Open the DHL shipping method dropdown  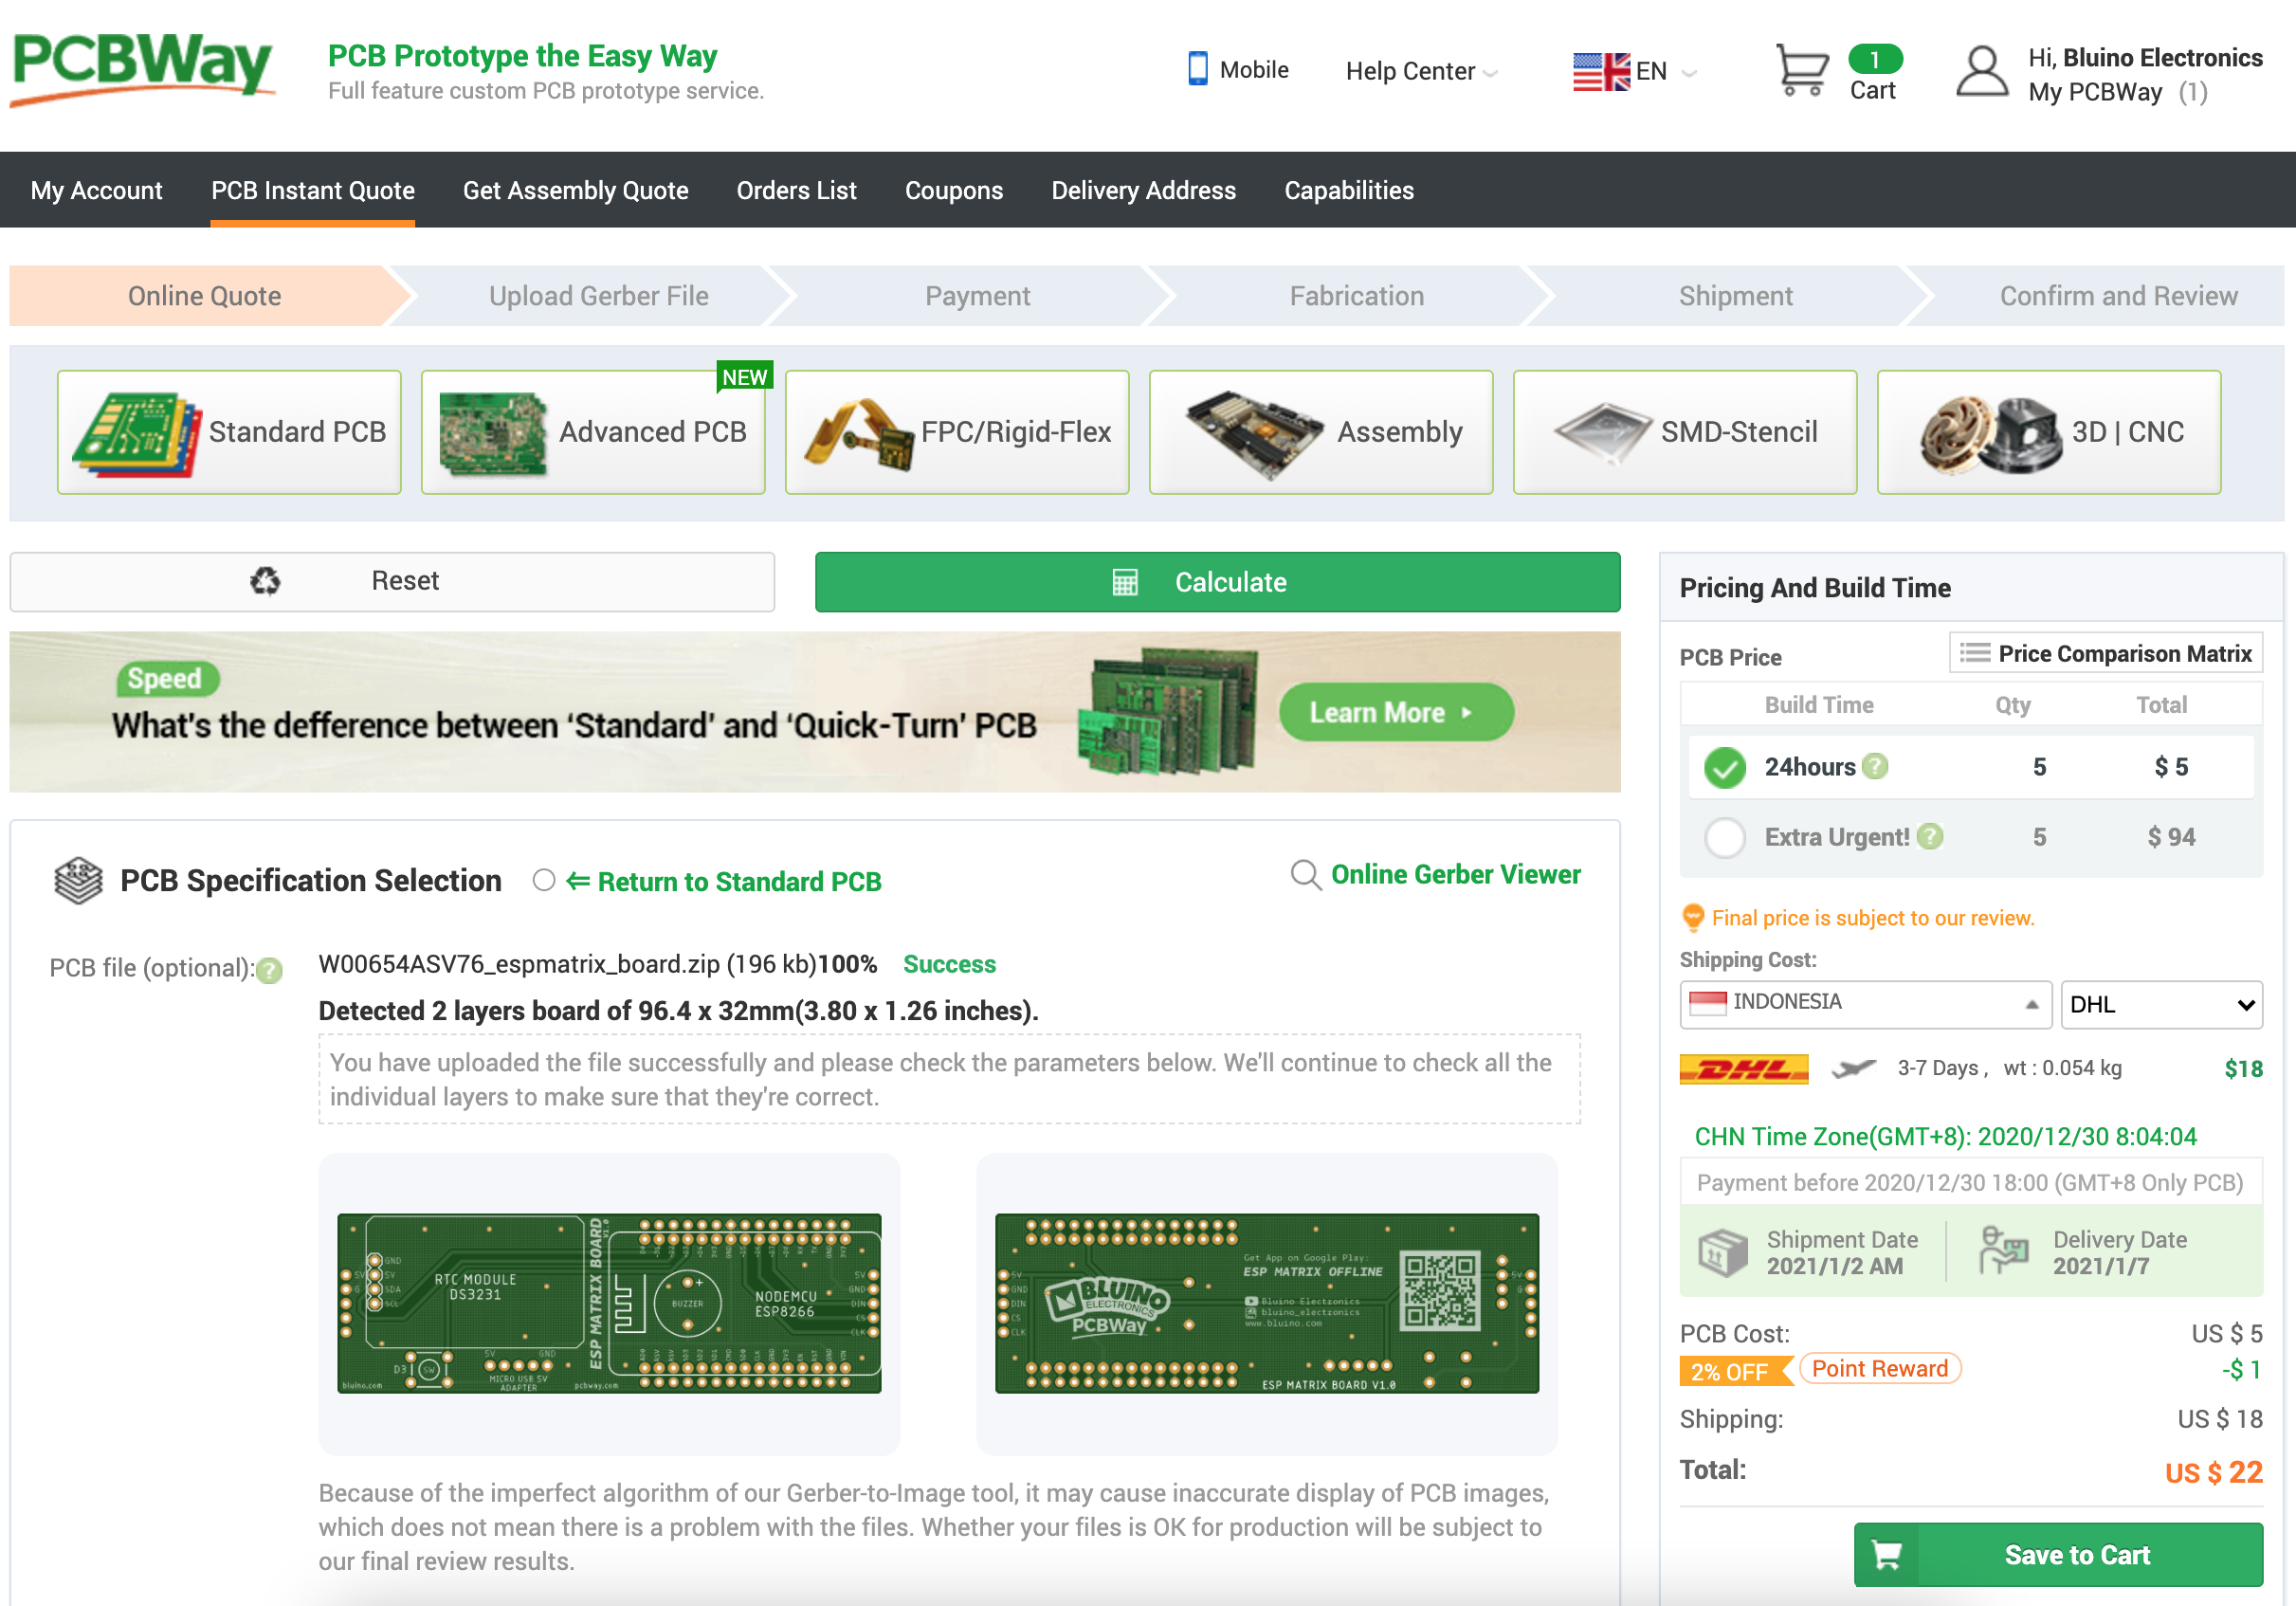click(x=2160, y=1004)
